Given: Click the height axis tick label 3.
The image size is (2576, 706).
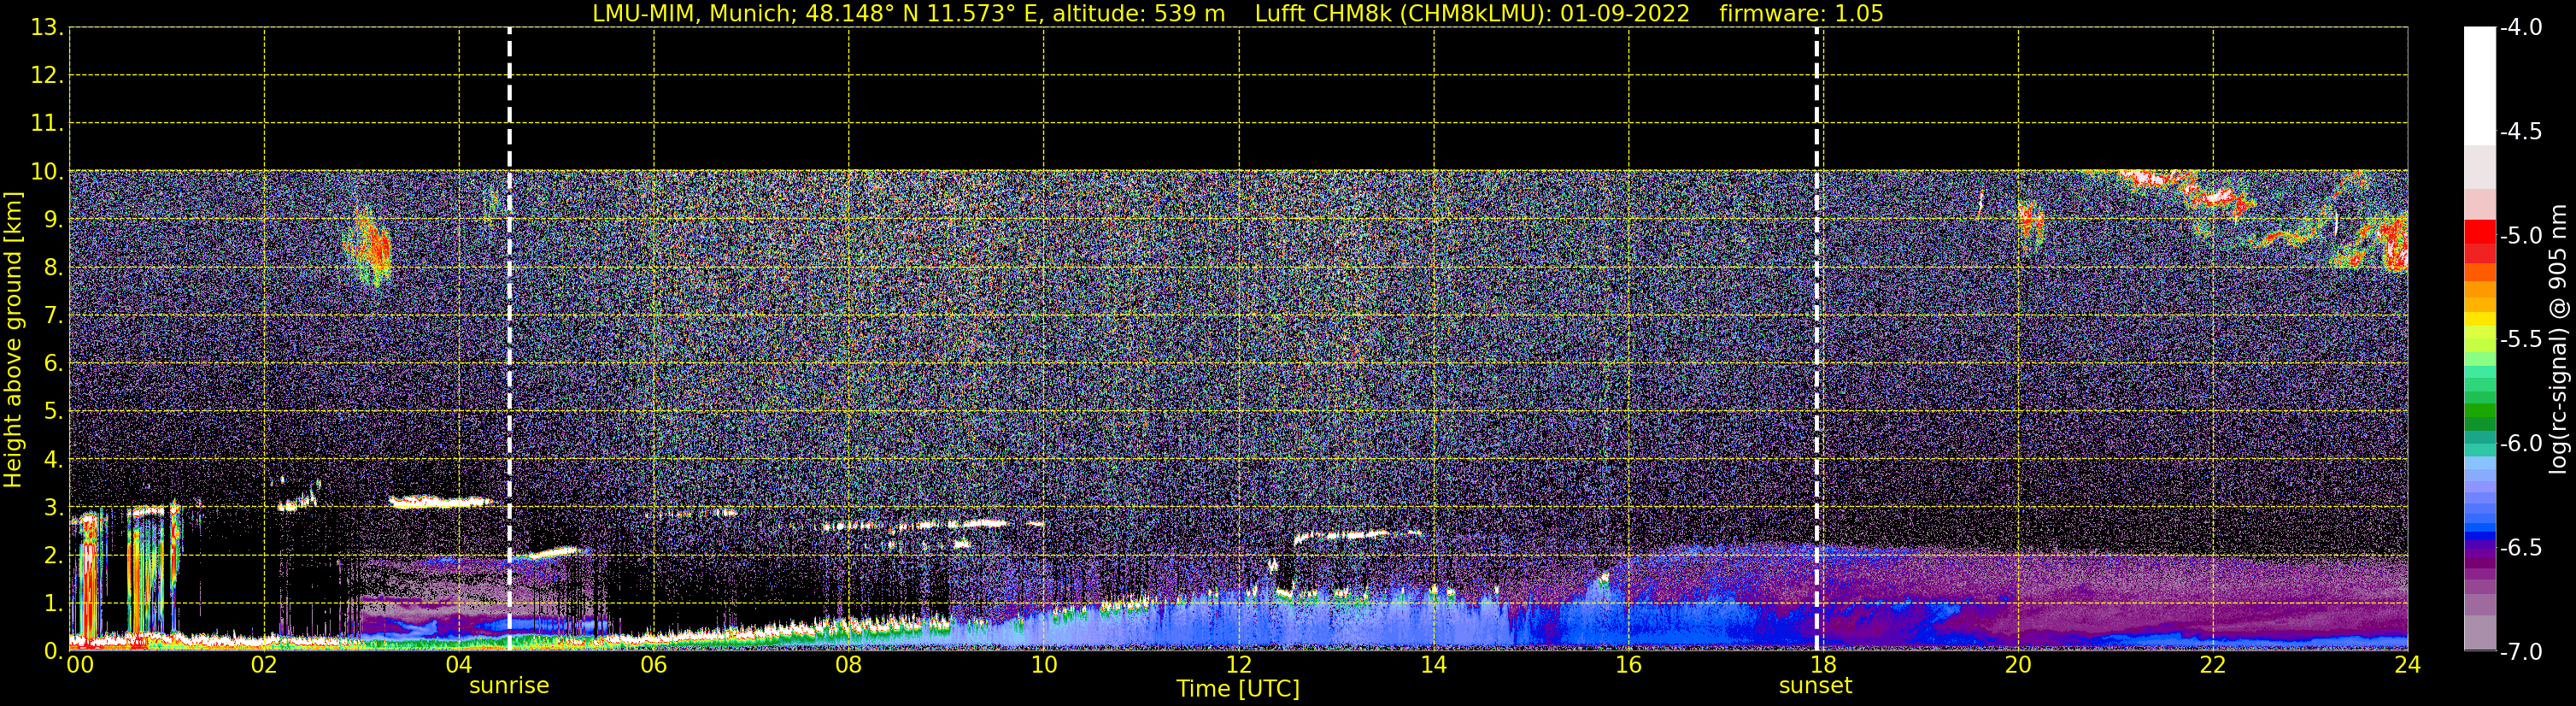Looking at the screenshot, I should coord(52,507).
